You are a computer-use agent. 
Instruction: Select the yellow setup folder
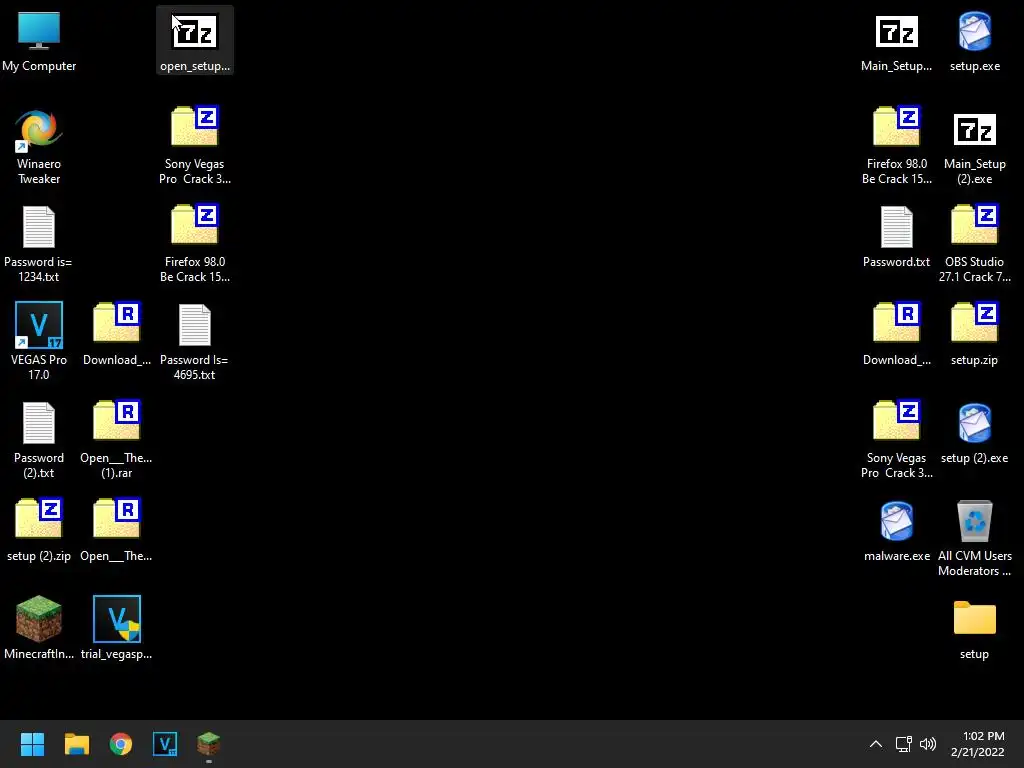tap(974, 628)
